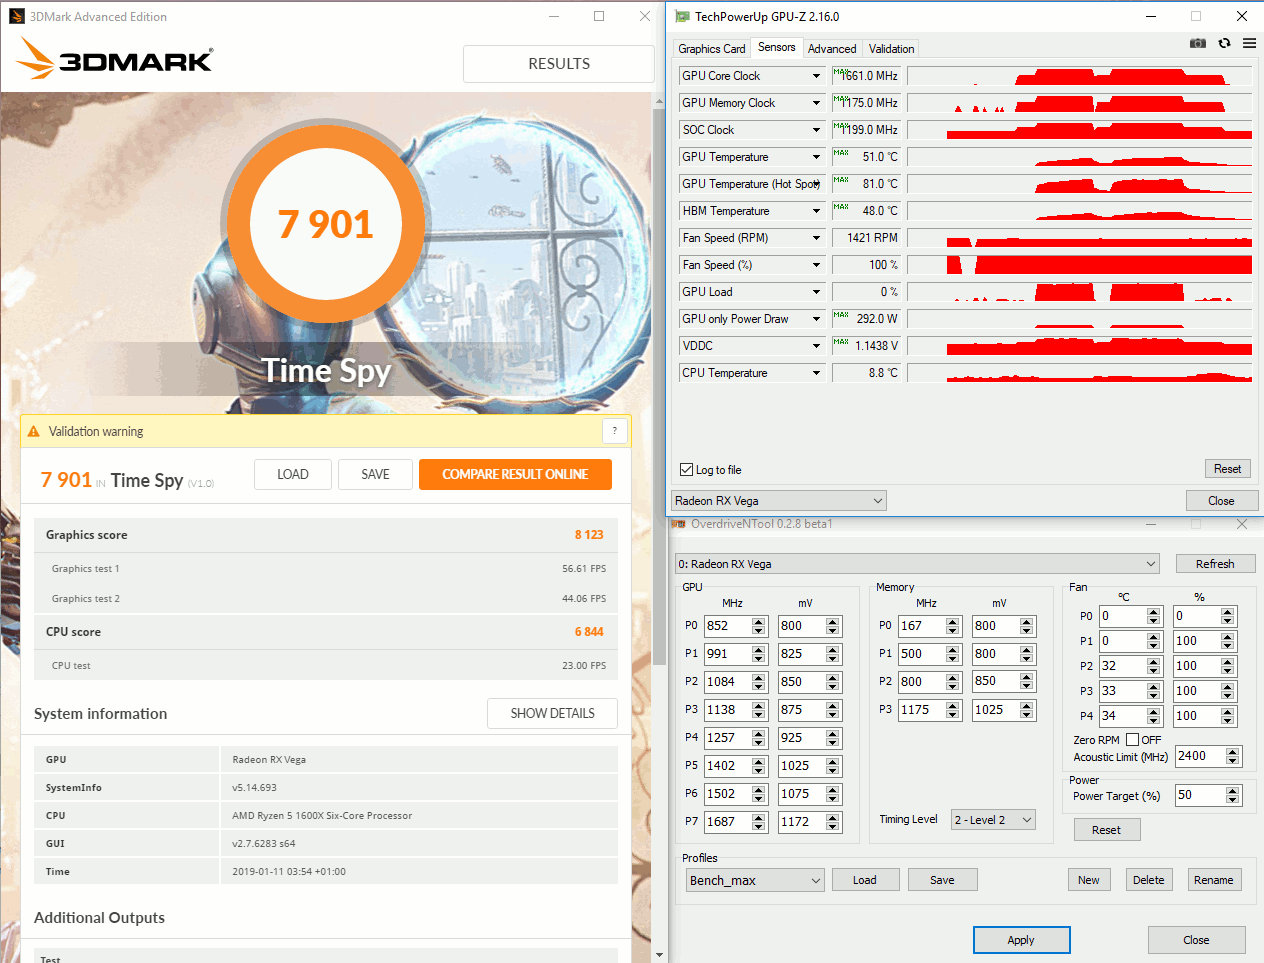This screenshot has width=1264, height=963.
Task: Click the Power Target spinner arrows
Action: click(x=1233, y=795)
